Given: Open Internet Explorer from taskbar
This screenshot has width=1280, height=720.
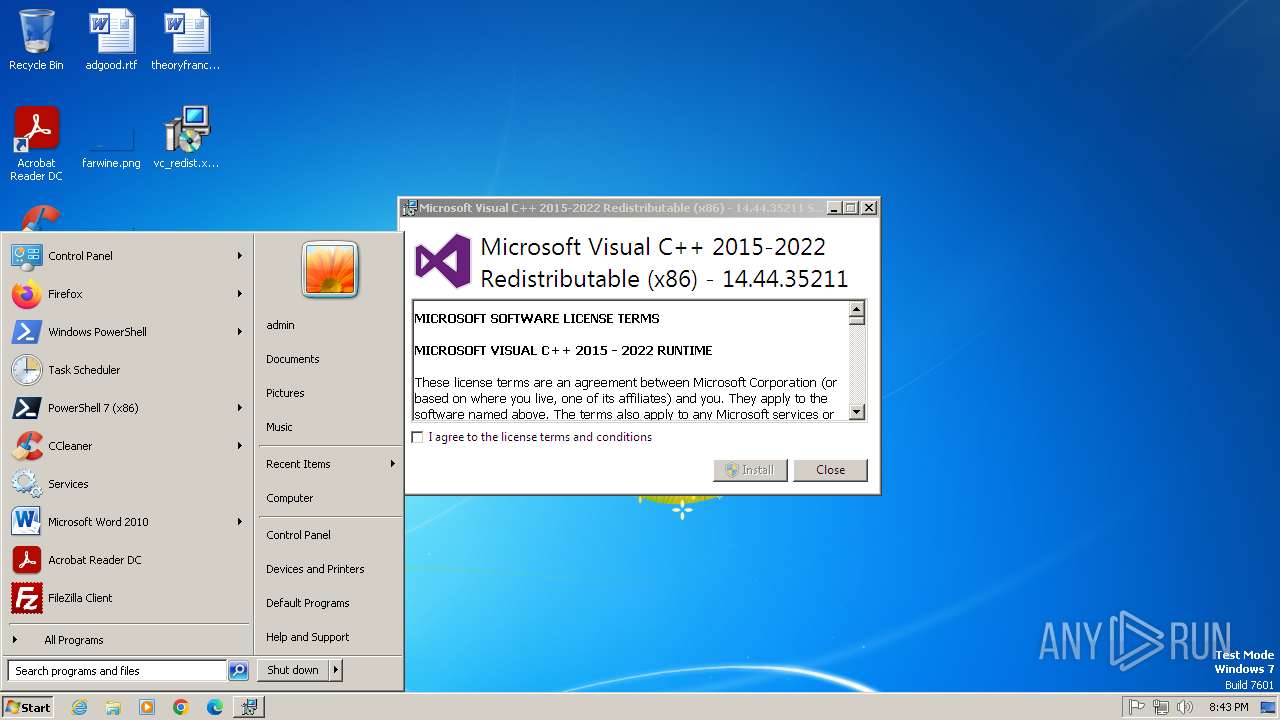Looking at the screenshot, I should click(x=79, y=707).
